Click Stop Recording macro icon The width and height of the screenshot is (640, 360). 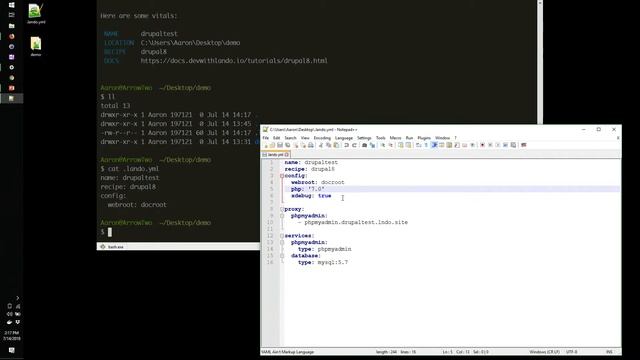490,145
